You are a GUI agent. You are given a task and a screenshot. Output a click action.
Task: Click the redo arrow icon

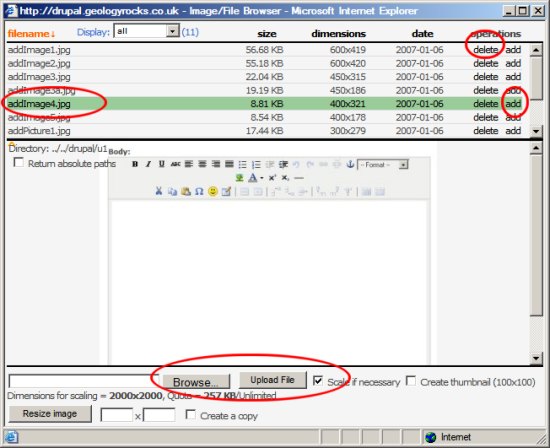point(310,164)
